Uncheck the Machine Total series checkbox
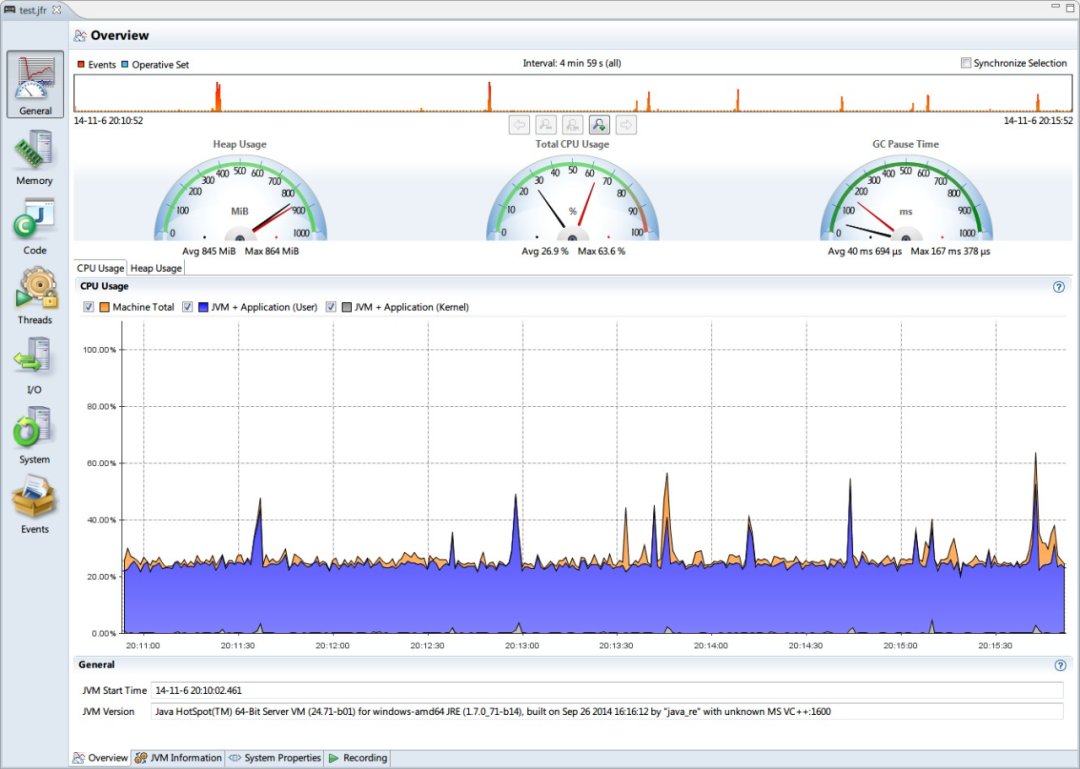This screenshot has height=769, width=1080. [88, 307]
